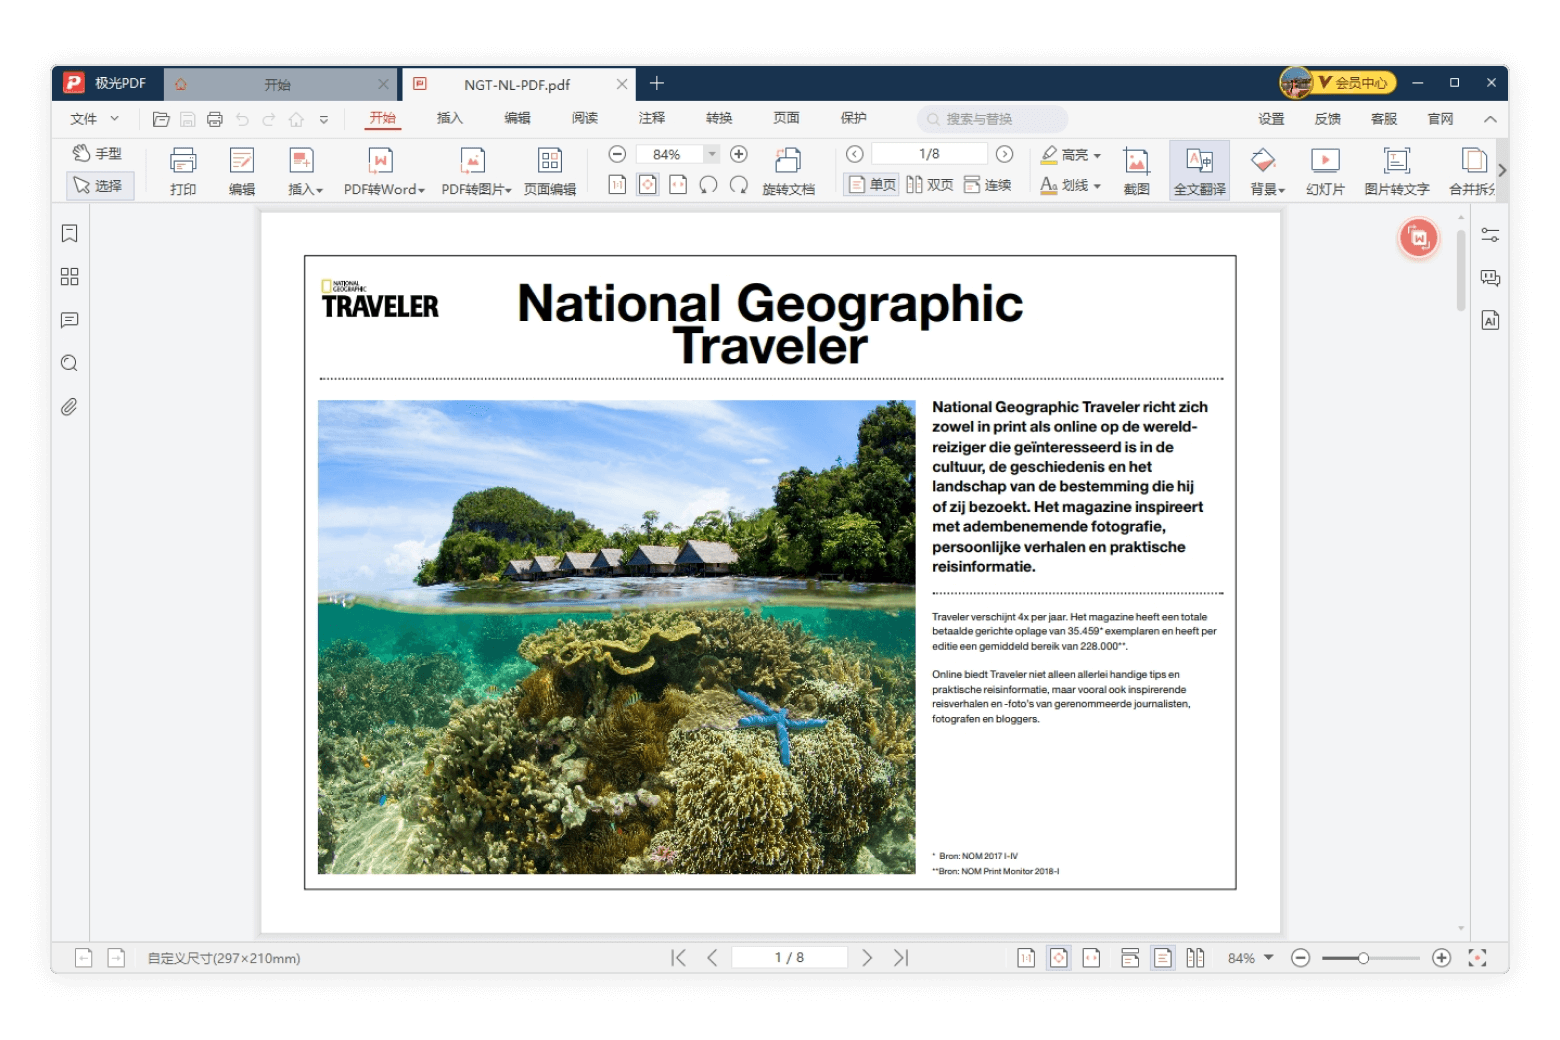Open the 编辑 edit tool in ribbon

(x=242, y=171)
